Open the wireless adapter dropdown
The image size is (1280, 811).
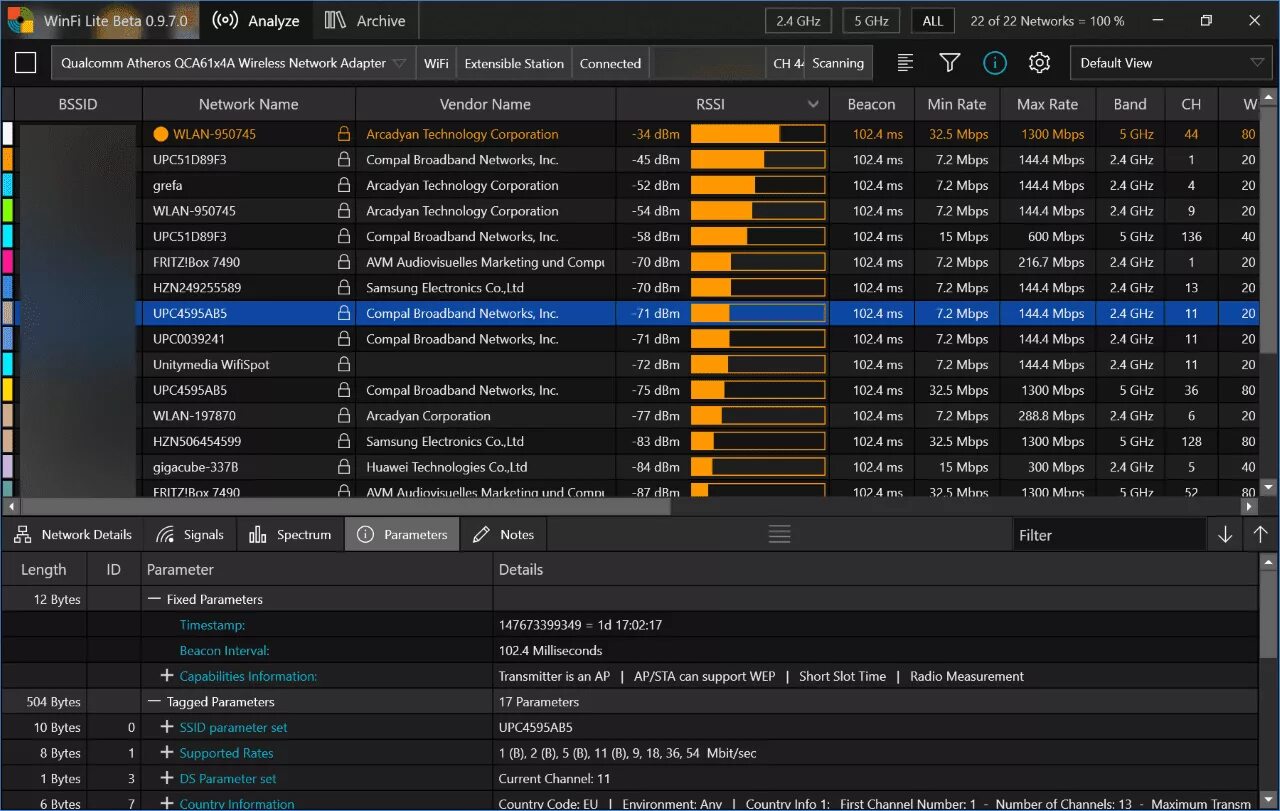(233, 63)
